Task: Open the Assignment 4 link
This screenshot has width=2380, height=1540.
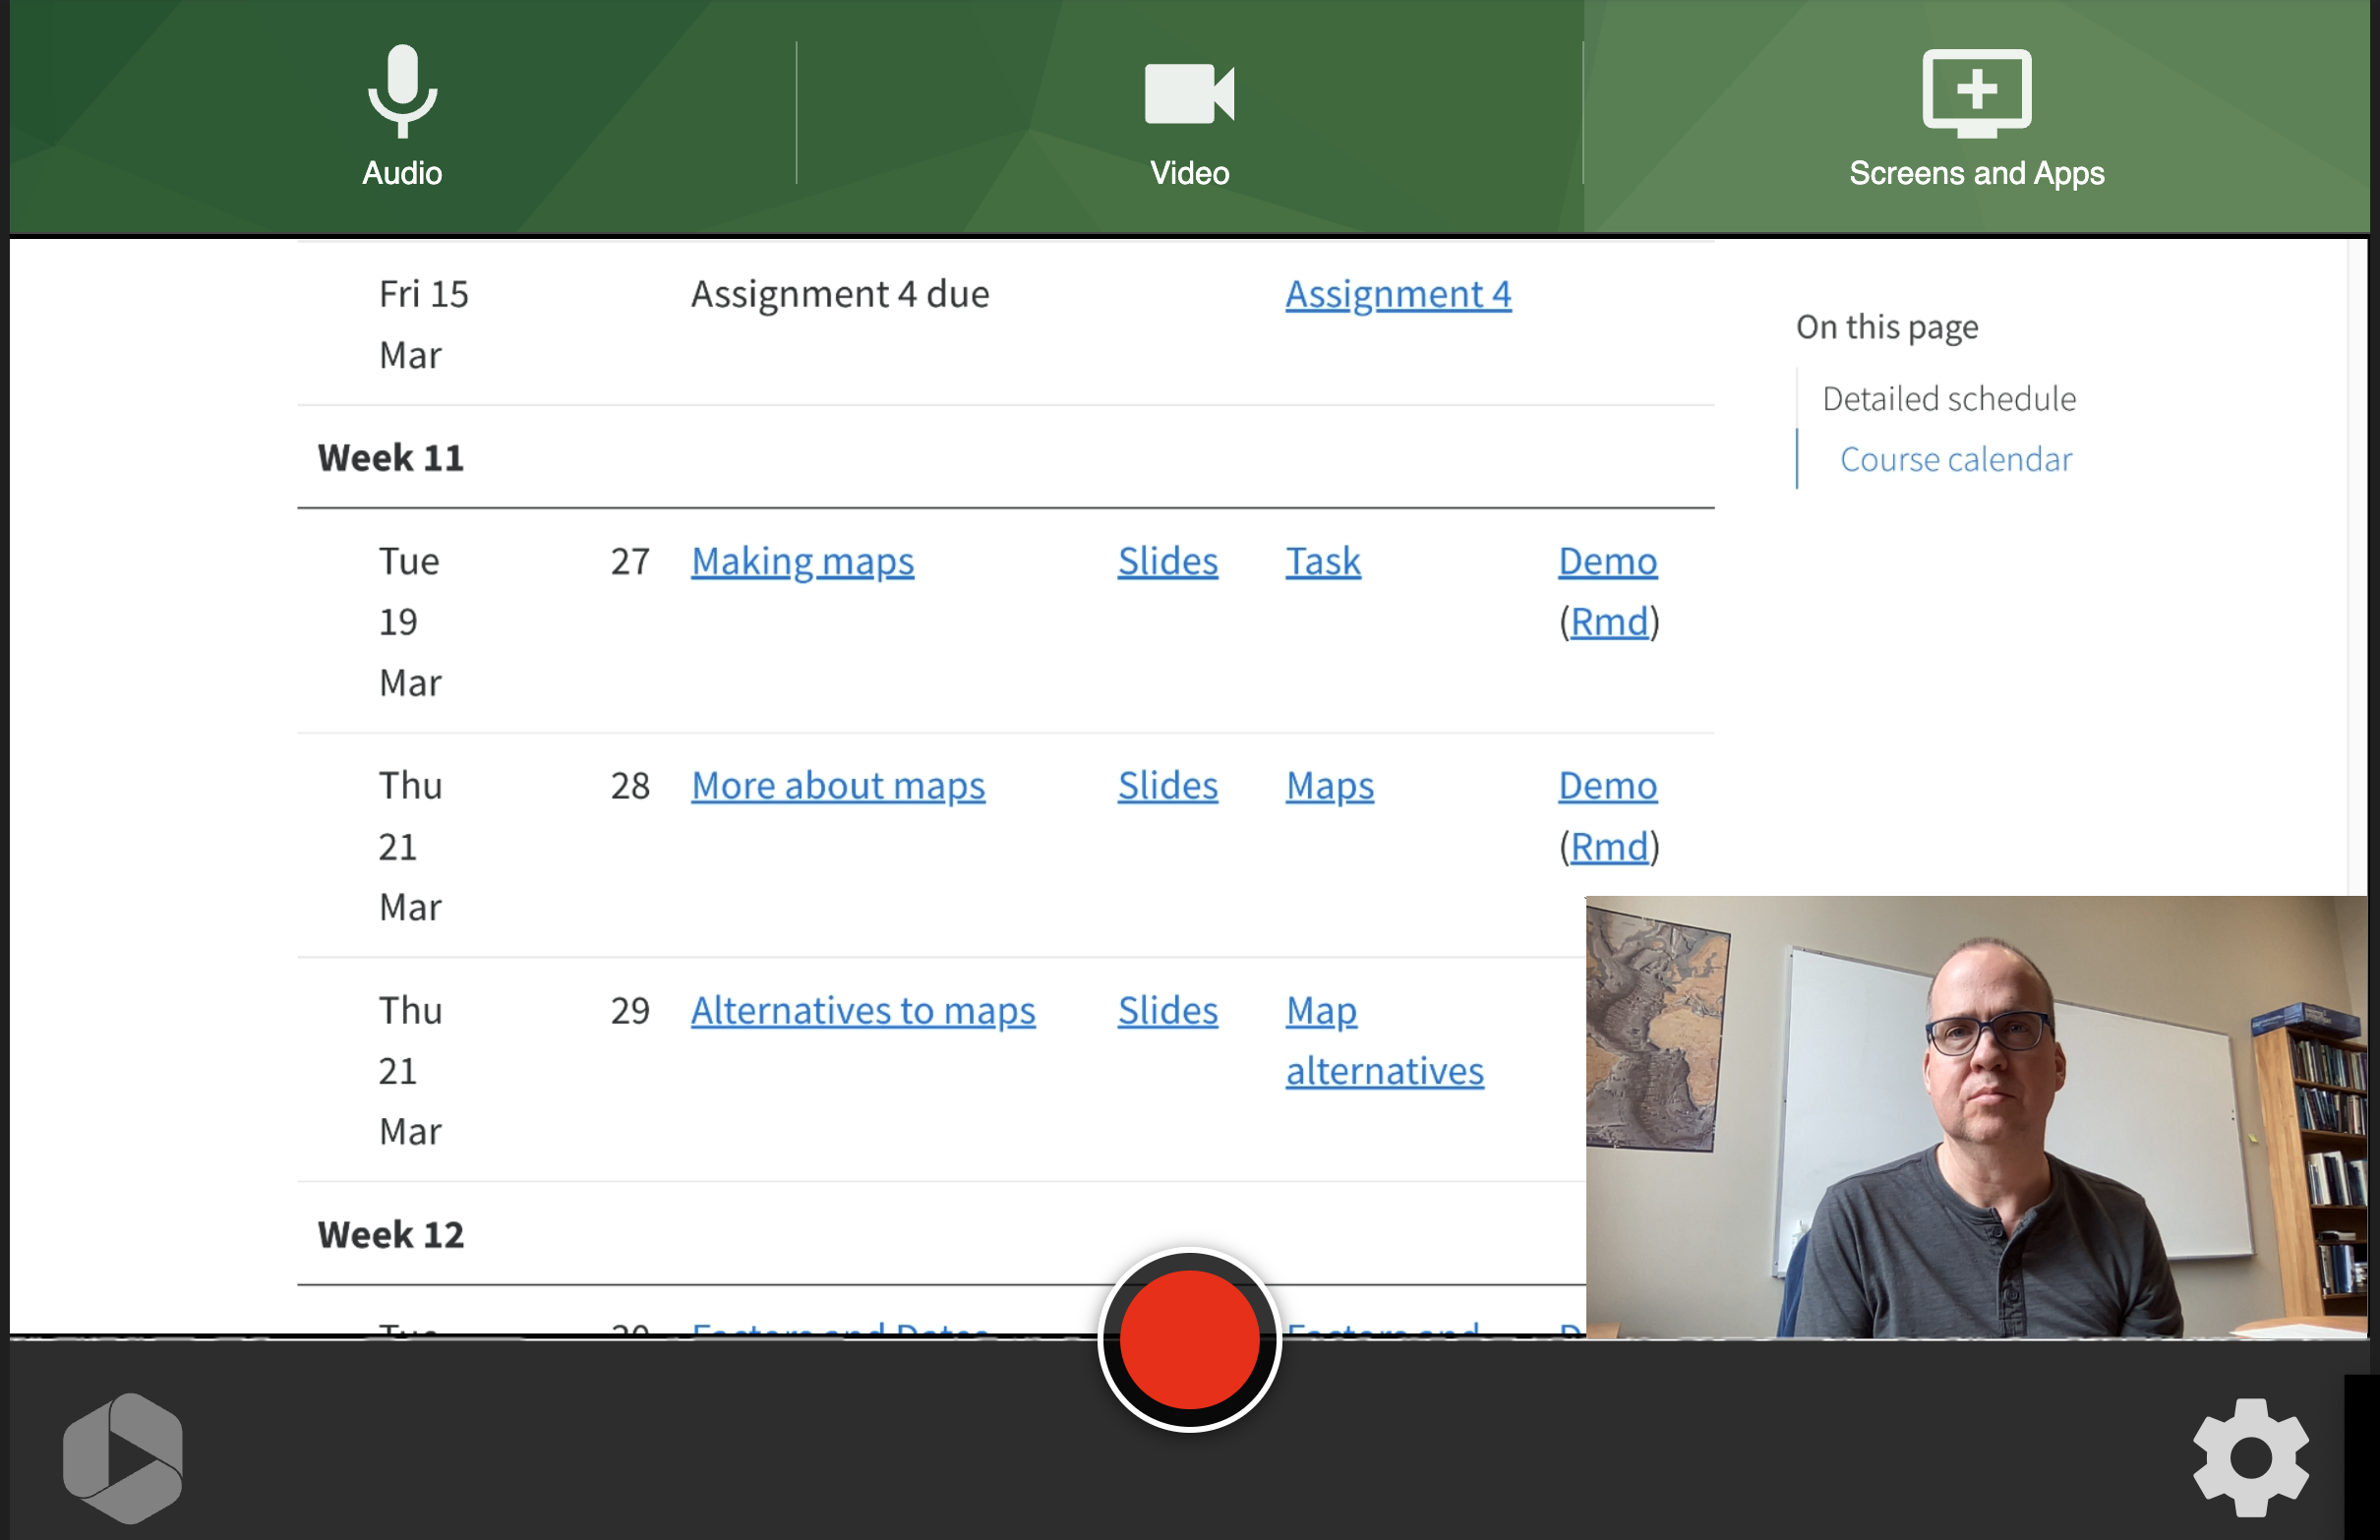Action: (1397, 294)
